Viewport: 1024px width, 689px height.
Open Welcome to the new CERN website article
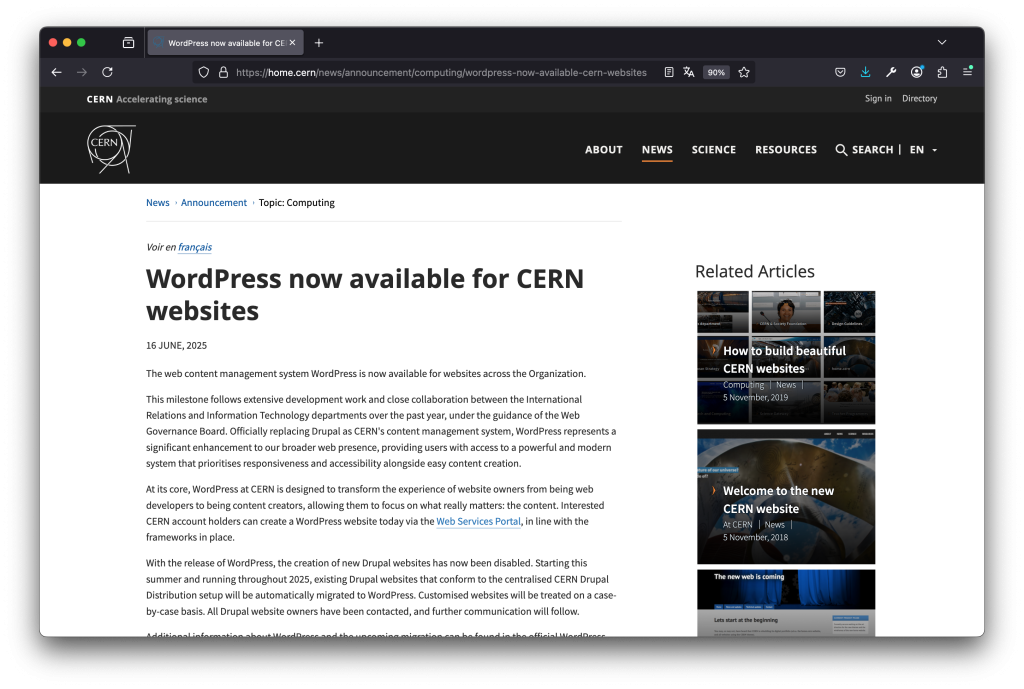click(x=786, y=497)
